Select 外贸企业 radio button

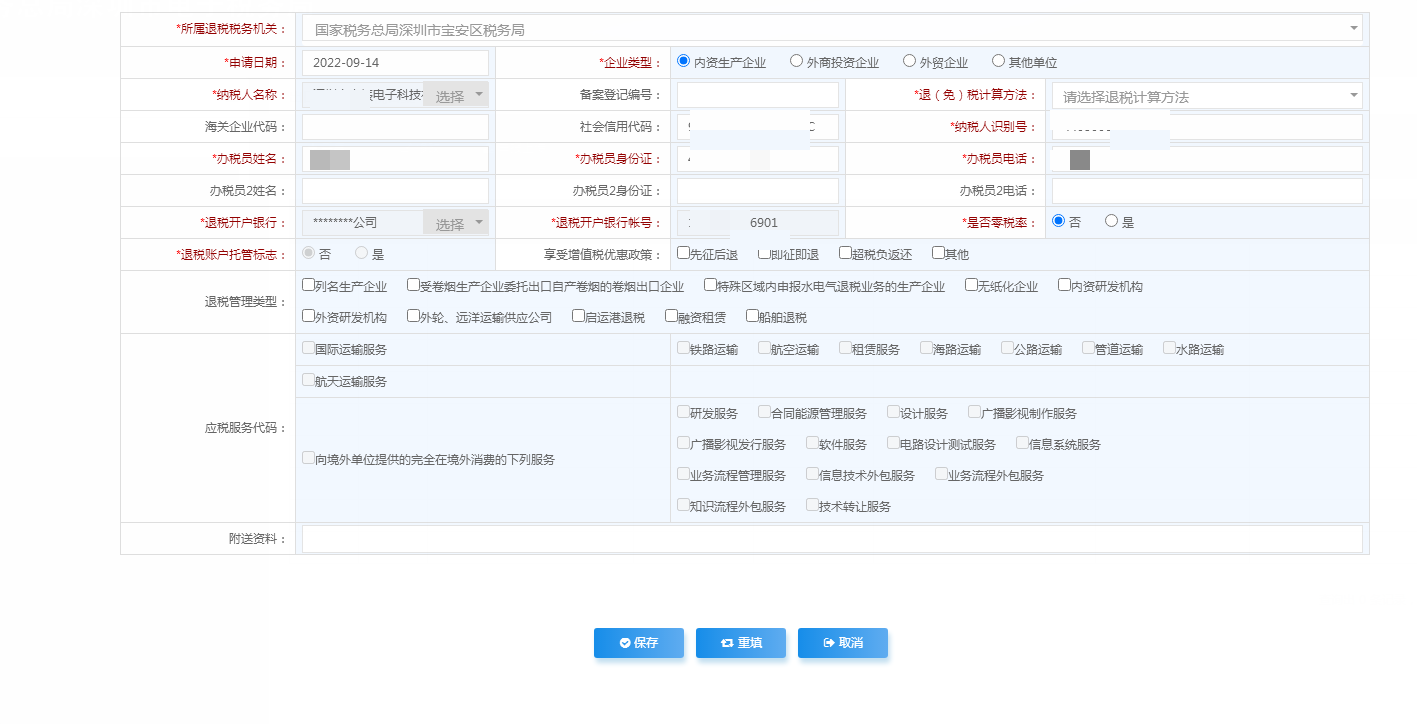coord(909,61)
